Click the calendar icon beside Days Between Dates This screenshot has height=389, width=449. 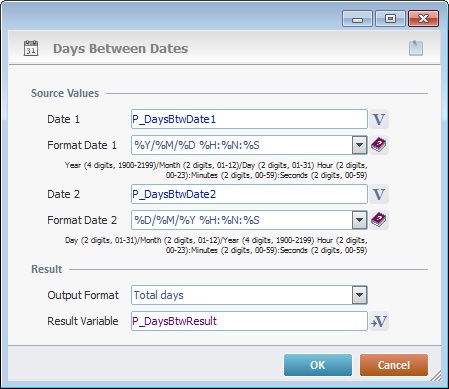click(x=31, y=48)
